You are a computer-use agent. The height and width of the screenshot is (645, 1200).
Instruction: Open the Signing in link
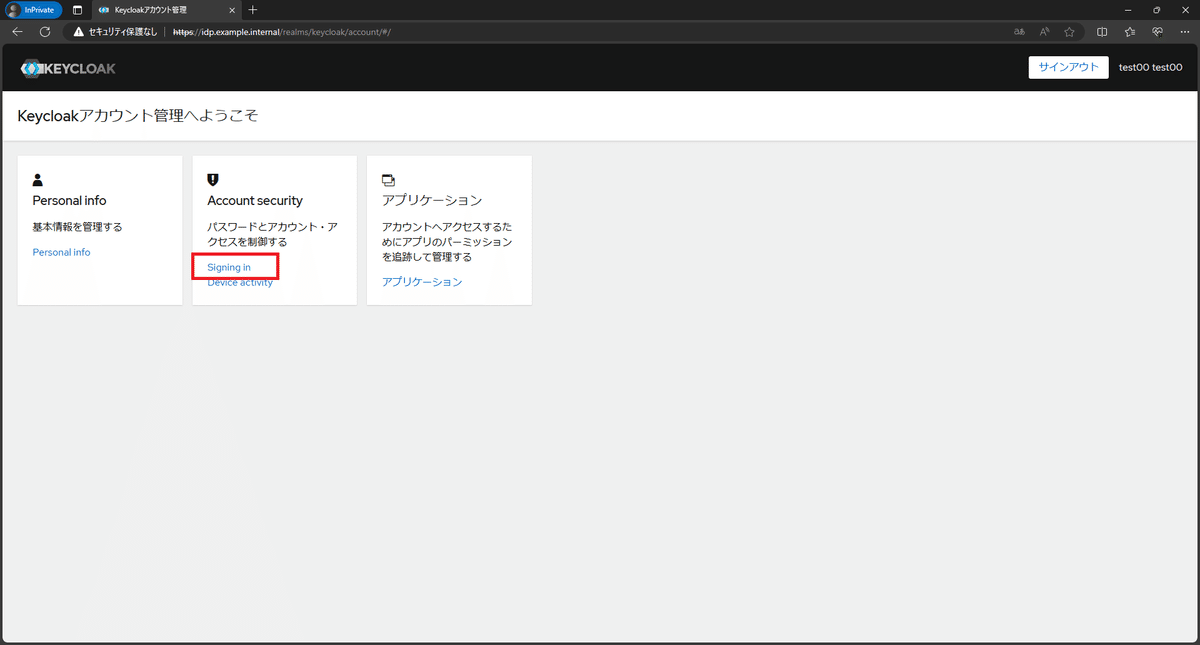pos(231,267)
